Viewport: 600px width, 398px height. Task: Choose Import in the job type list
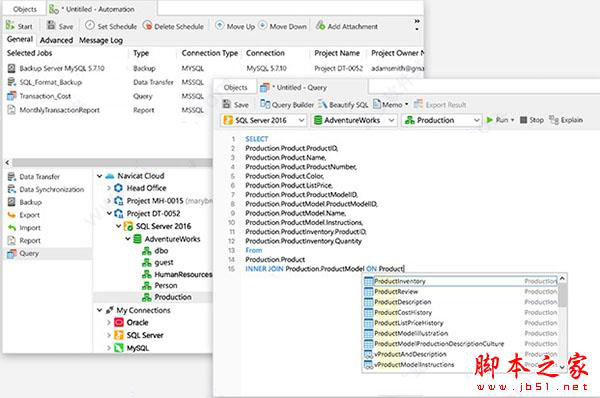click(x=30, y=228)
